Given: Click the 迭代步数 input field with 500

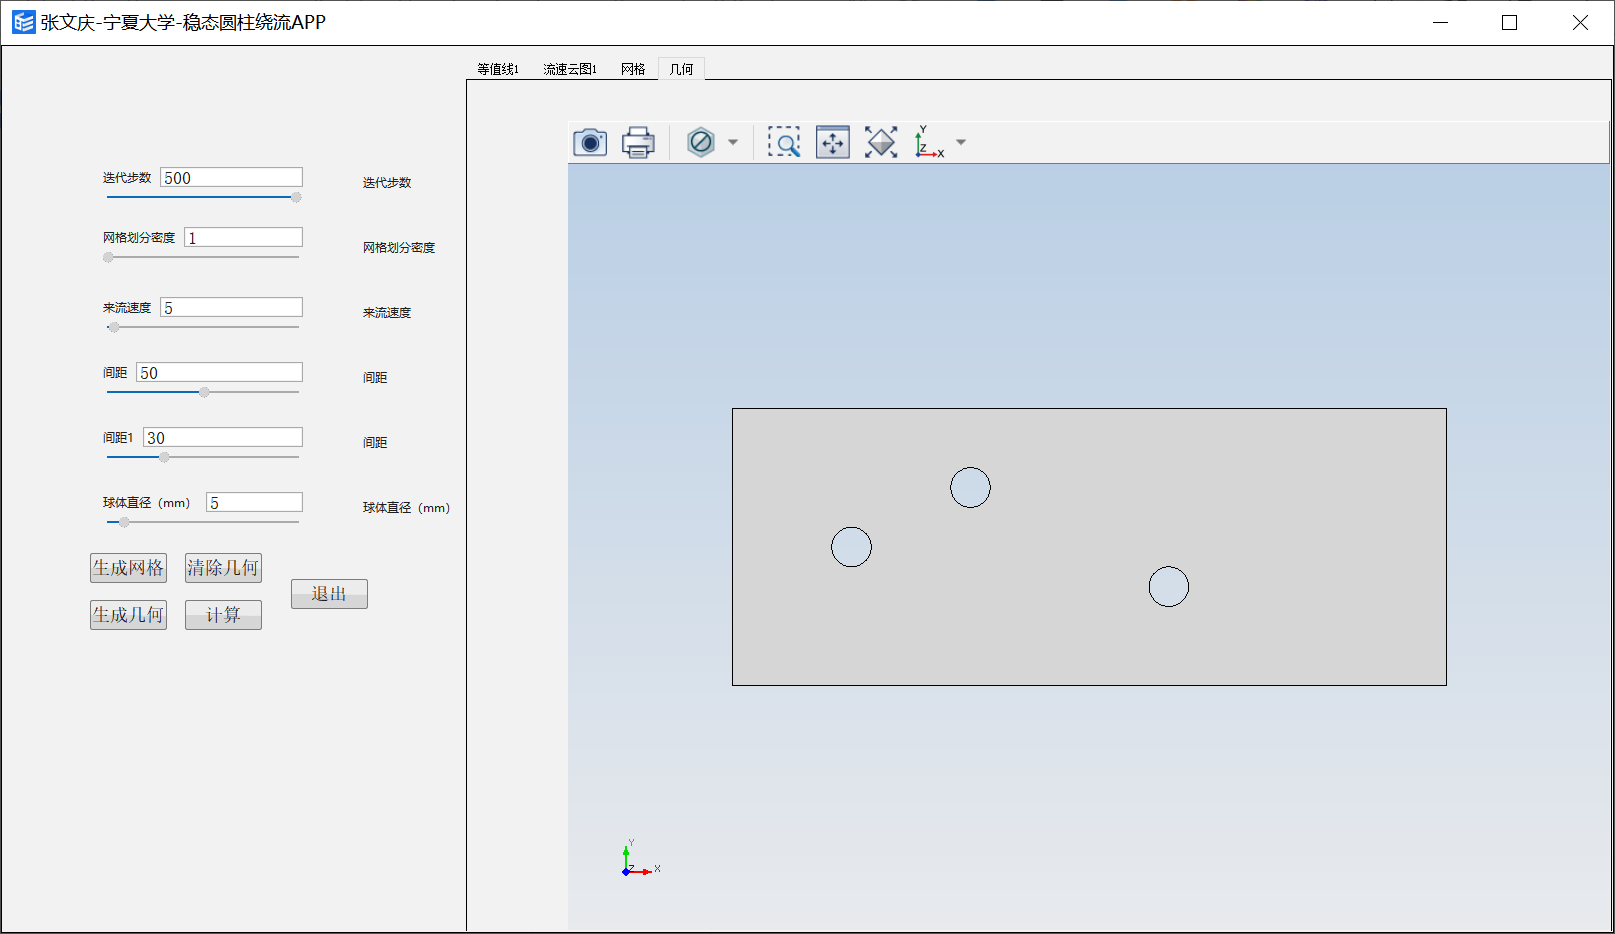Looking at the screenshot, I should [231, 177].
